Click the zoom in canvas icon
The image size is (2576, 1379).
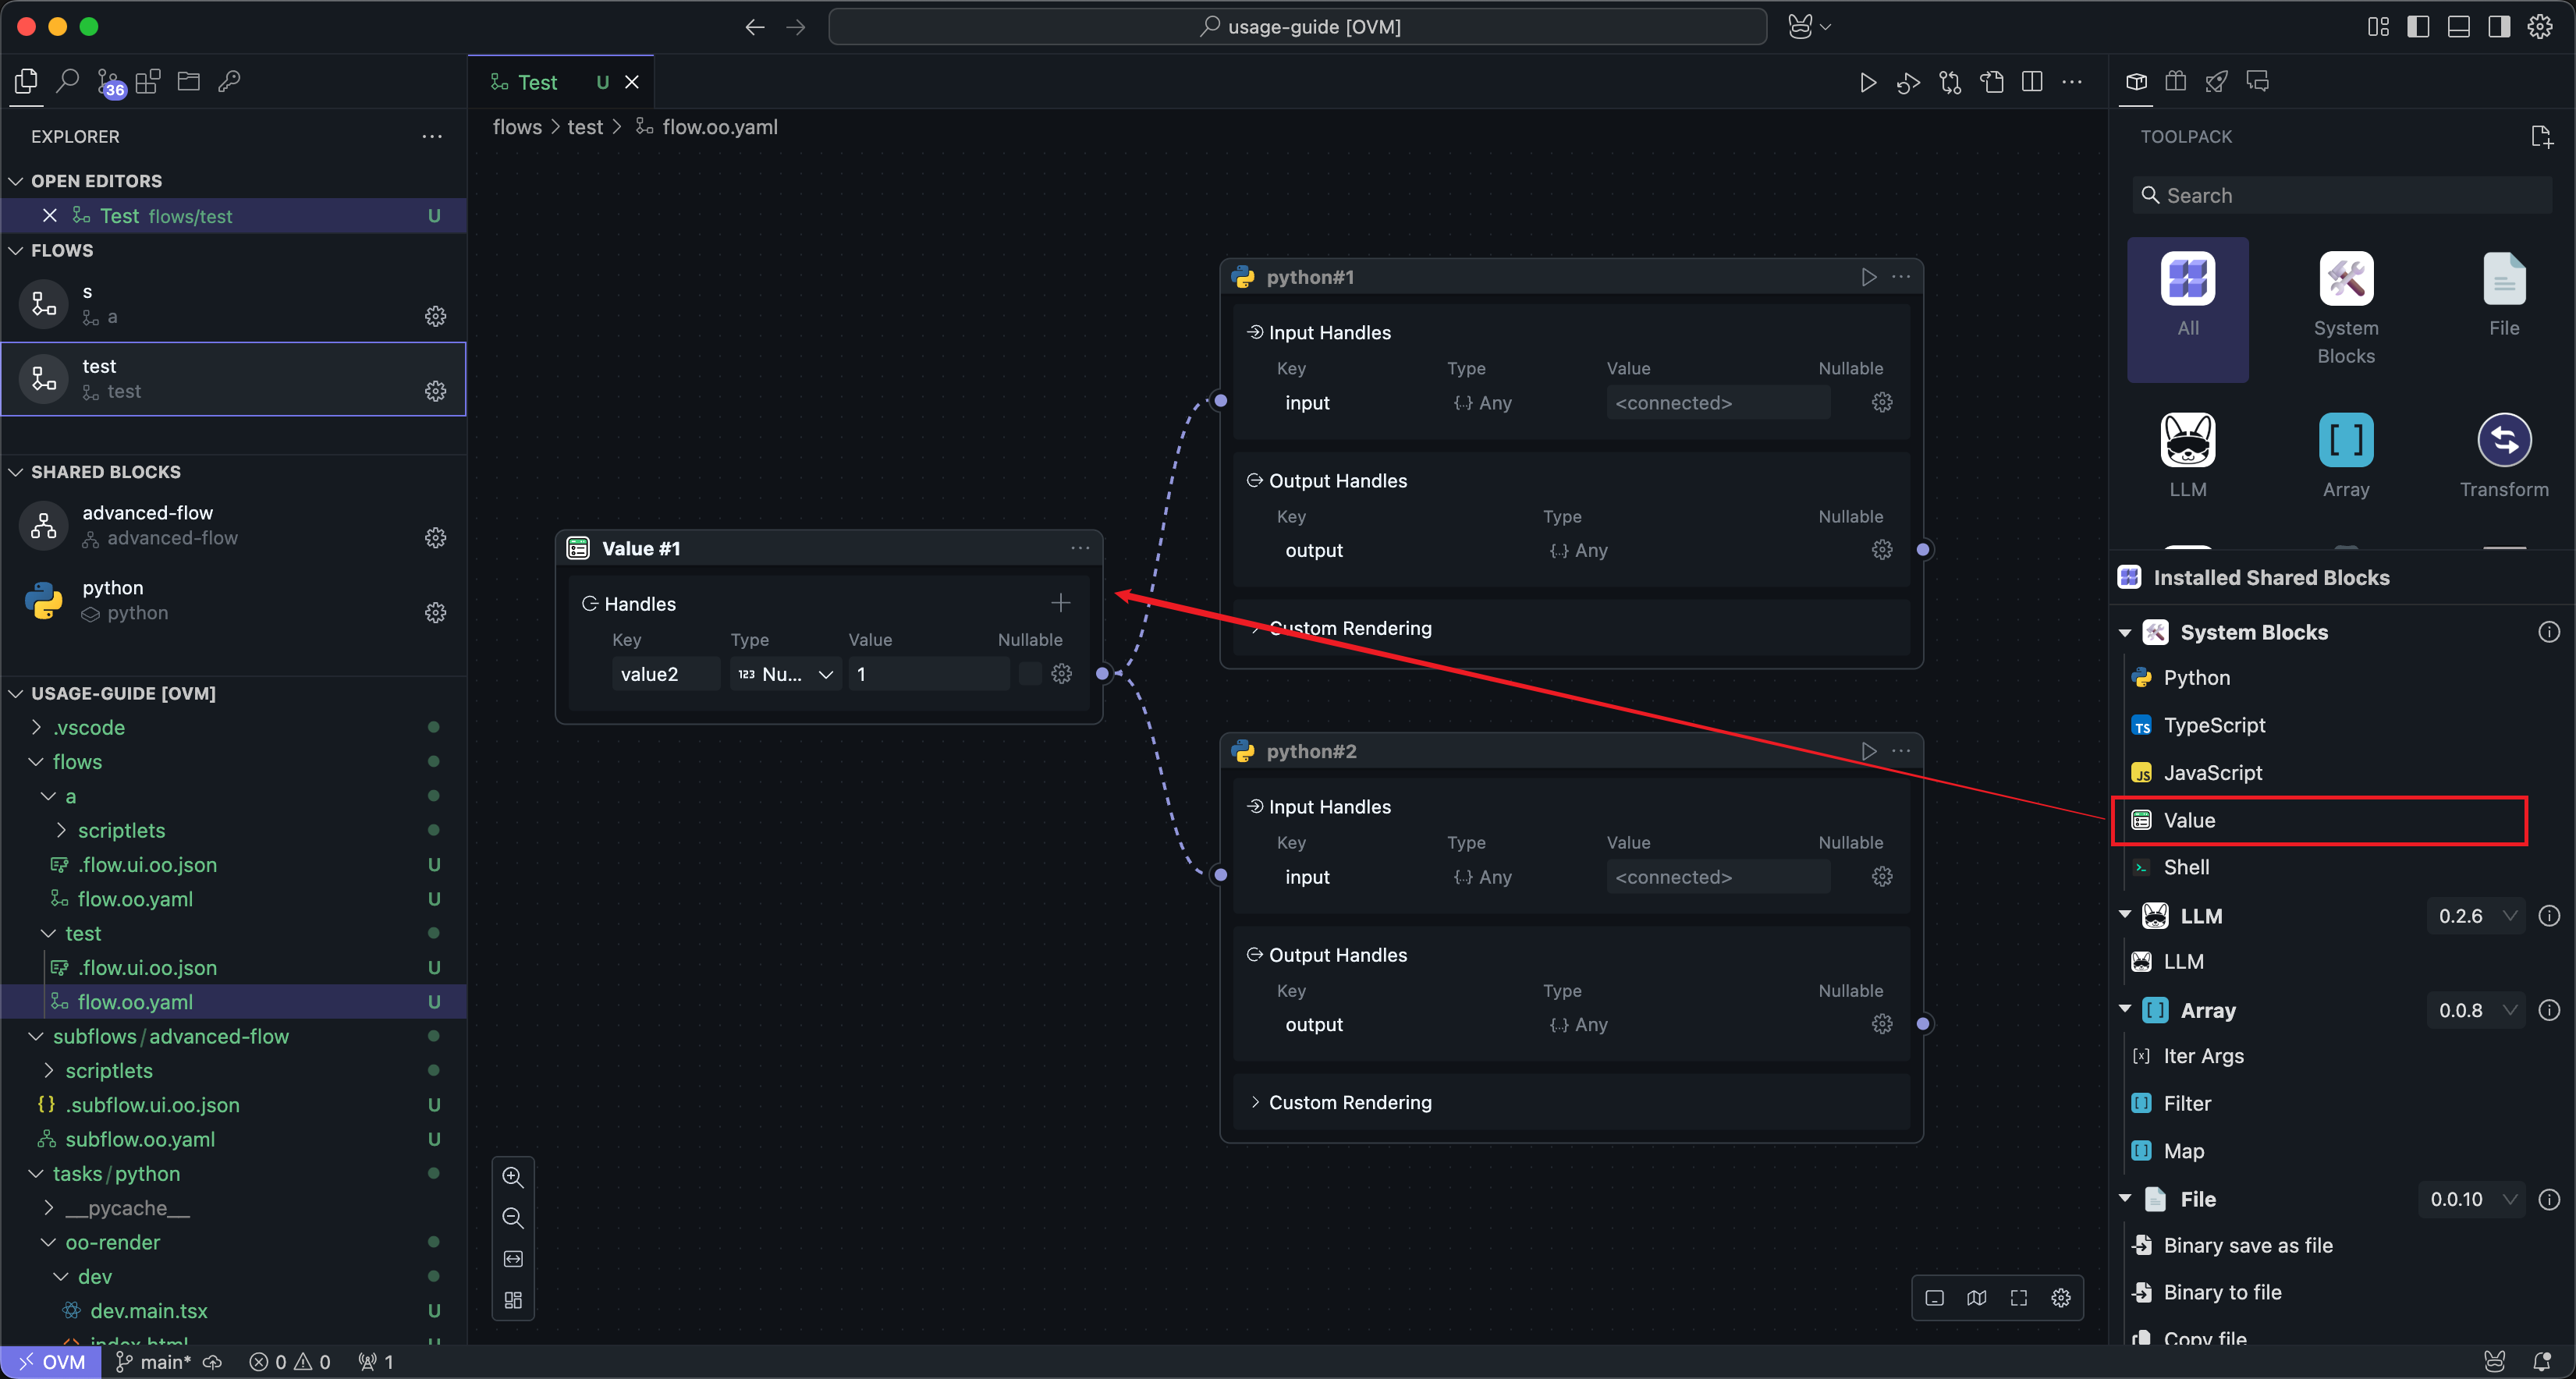[x=513, y=1177]
